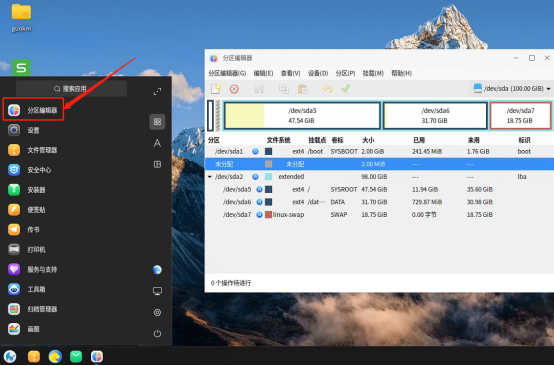Image resolution: width=554 pixels, height=366 pixels.
Task: Click the 98.00 GiB size cell
Action: pyautogui.click(x=374, y=177)
